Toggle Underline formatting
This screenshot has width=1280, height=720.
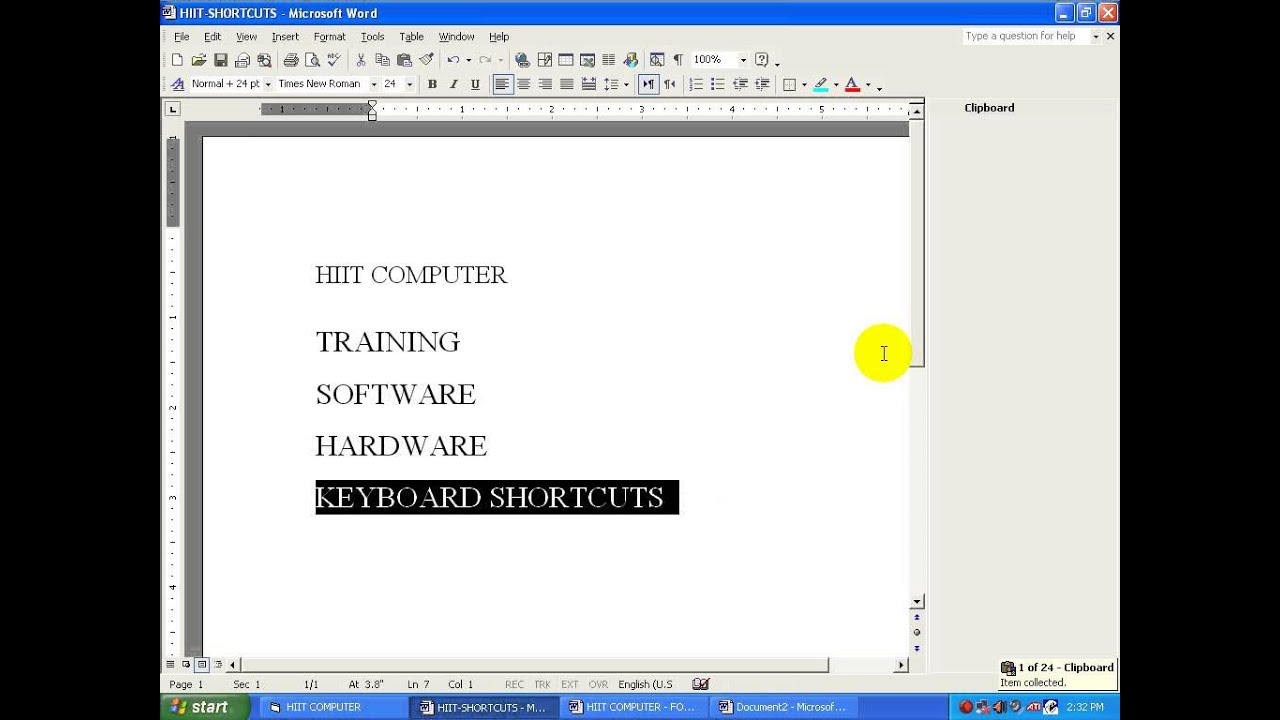475,84
